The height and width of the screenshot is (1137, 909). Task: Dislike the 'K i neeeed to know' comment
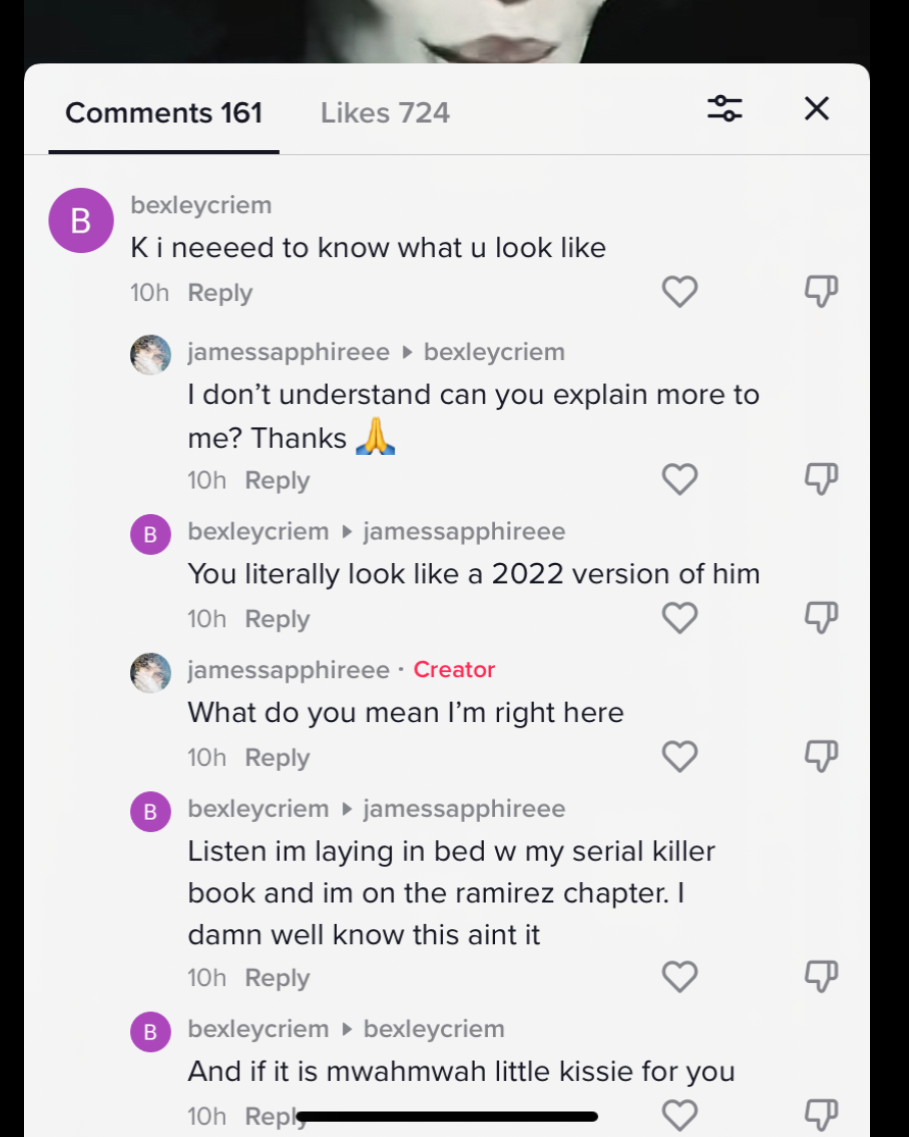(x=821, y=292)
